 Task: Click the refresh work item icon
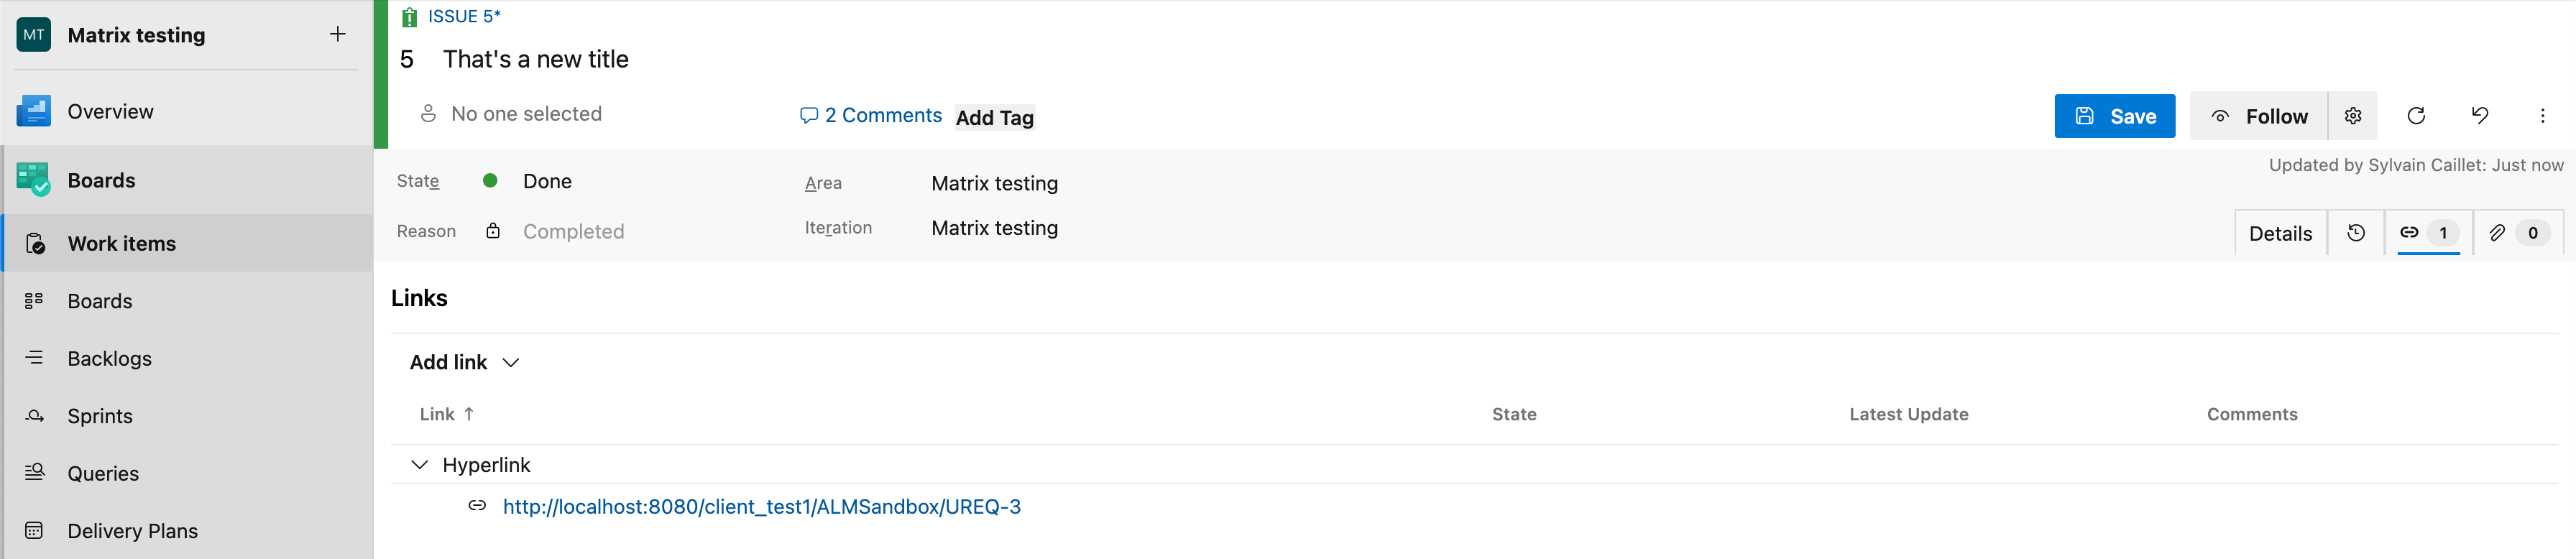click(x=2415, y=116)
